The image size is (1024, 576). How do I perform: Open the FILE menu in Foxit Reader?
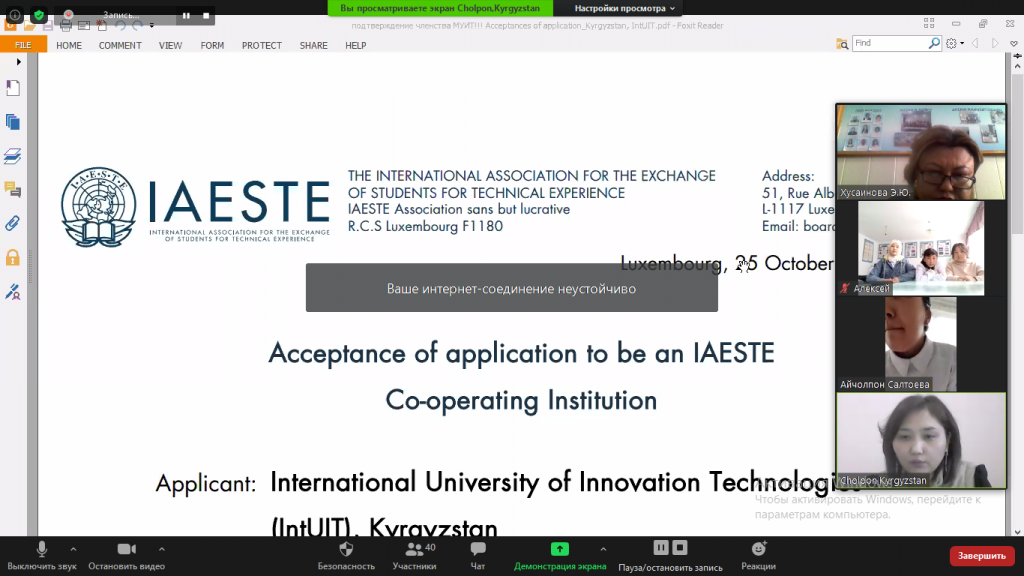coord(23,45)
